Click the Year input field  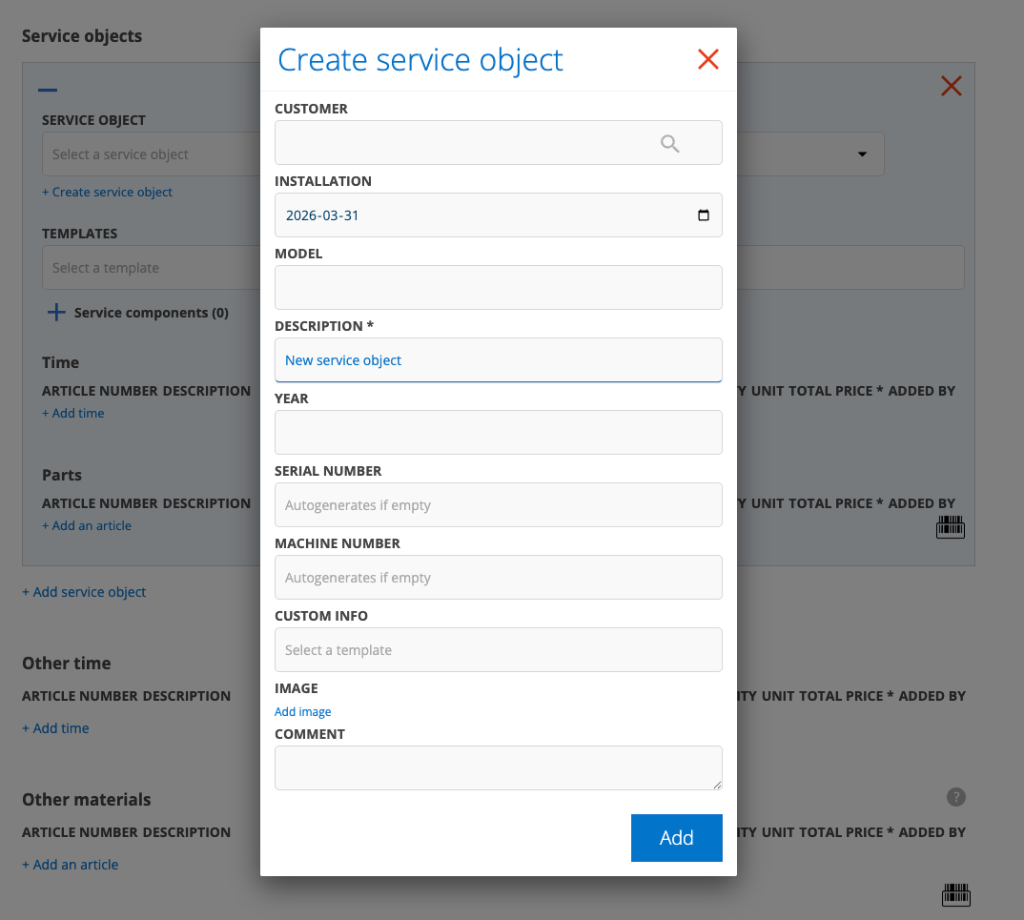498,433
